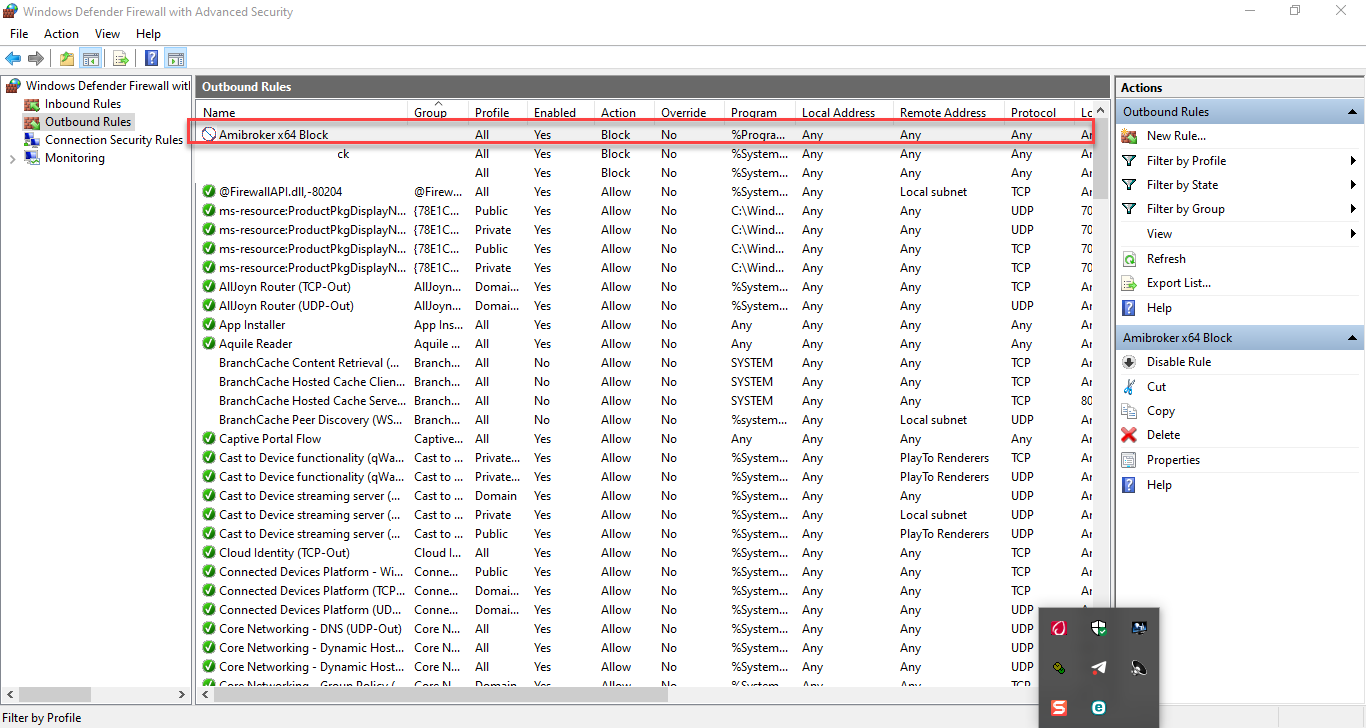Click the red Delete X icon
Viewport: 1366px width, 728px height.
(x=1129, y=435)
